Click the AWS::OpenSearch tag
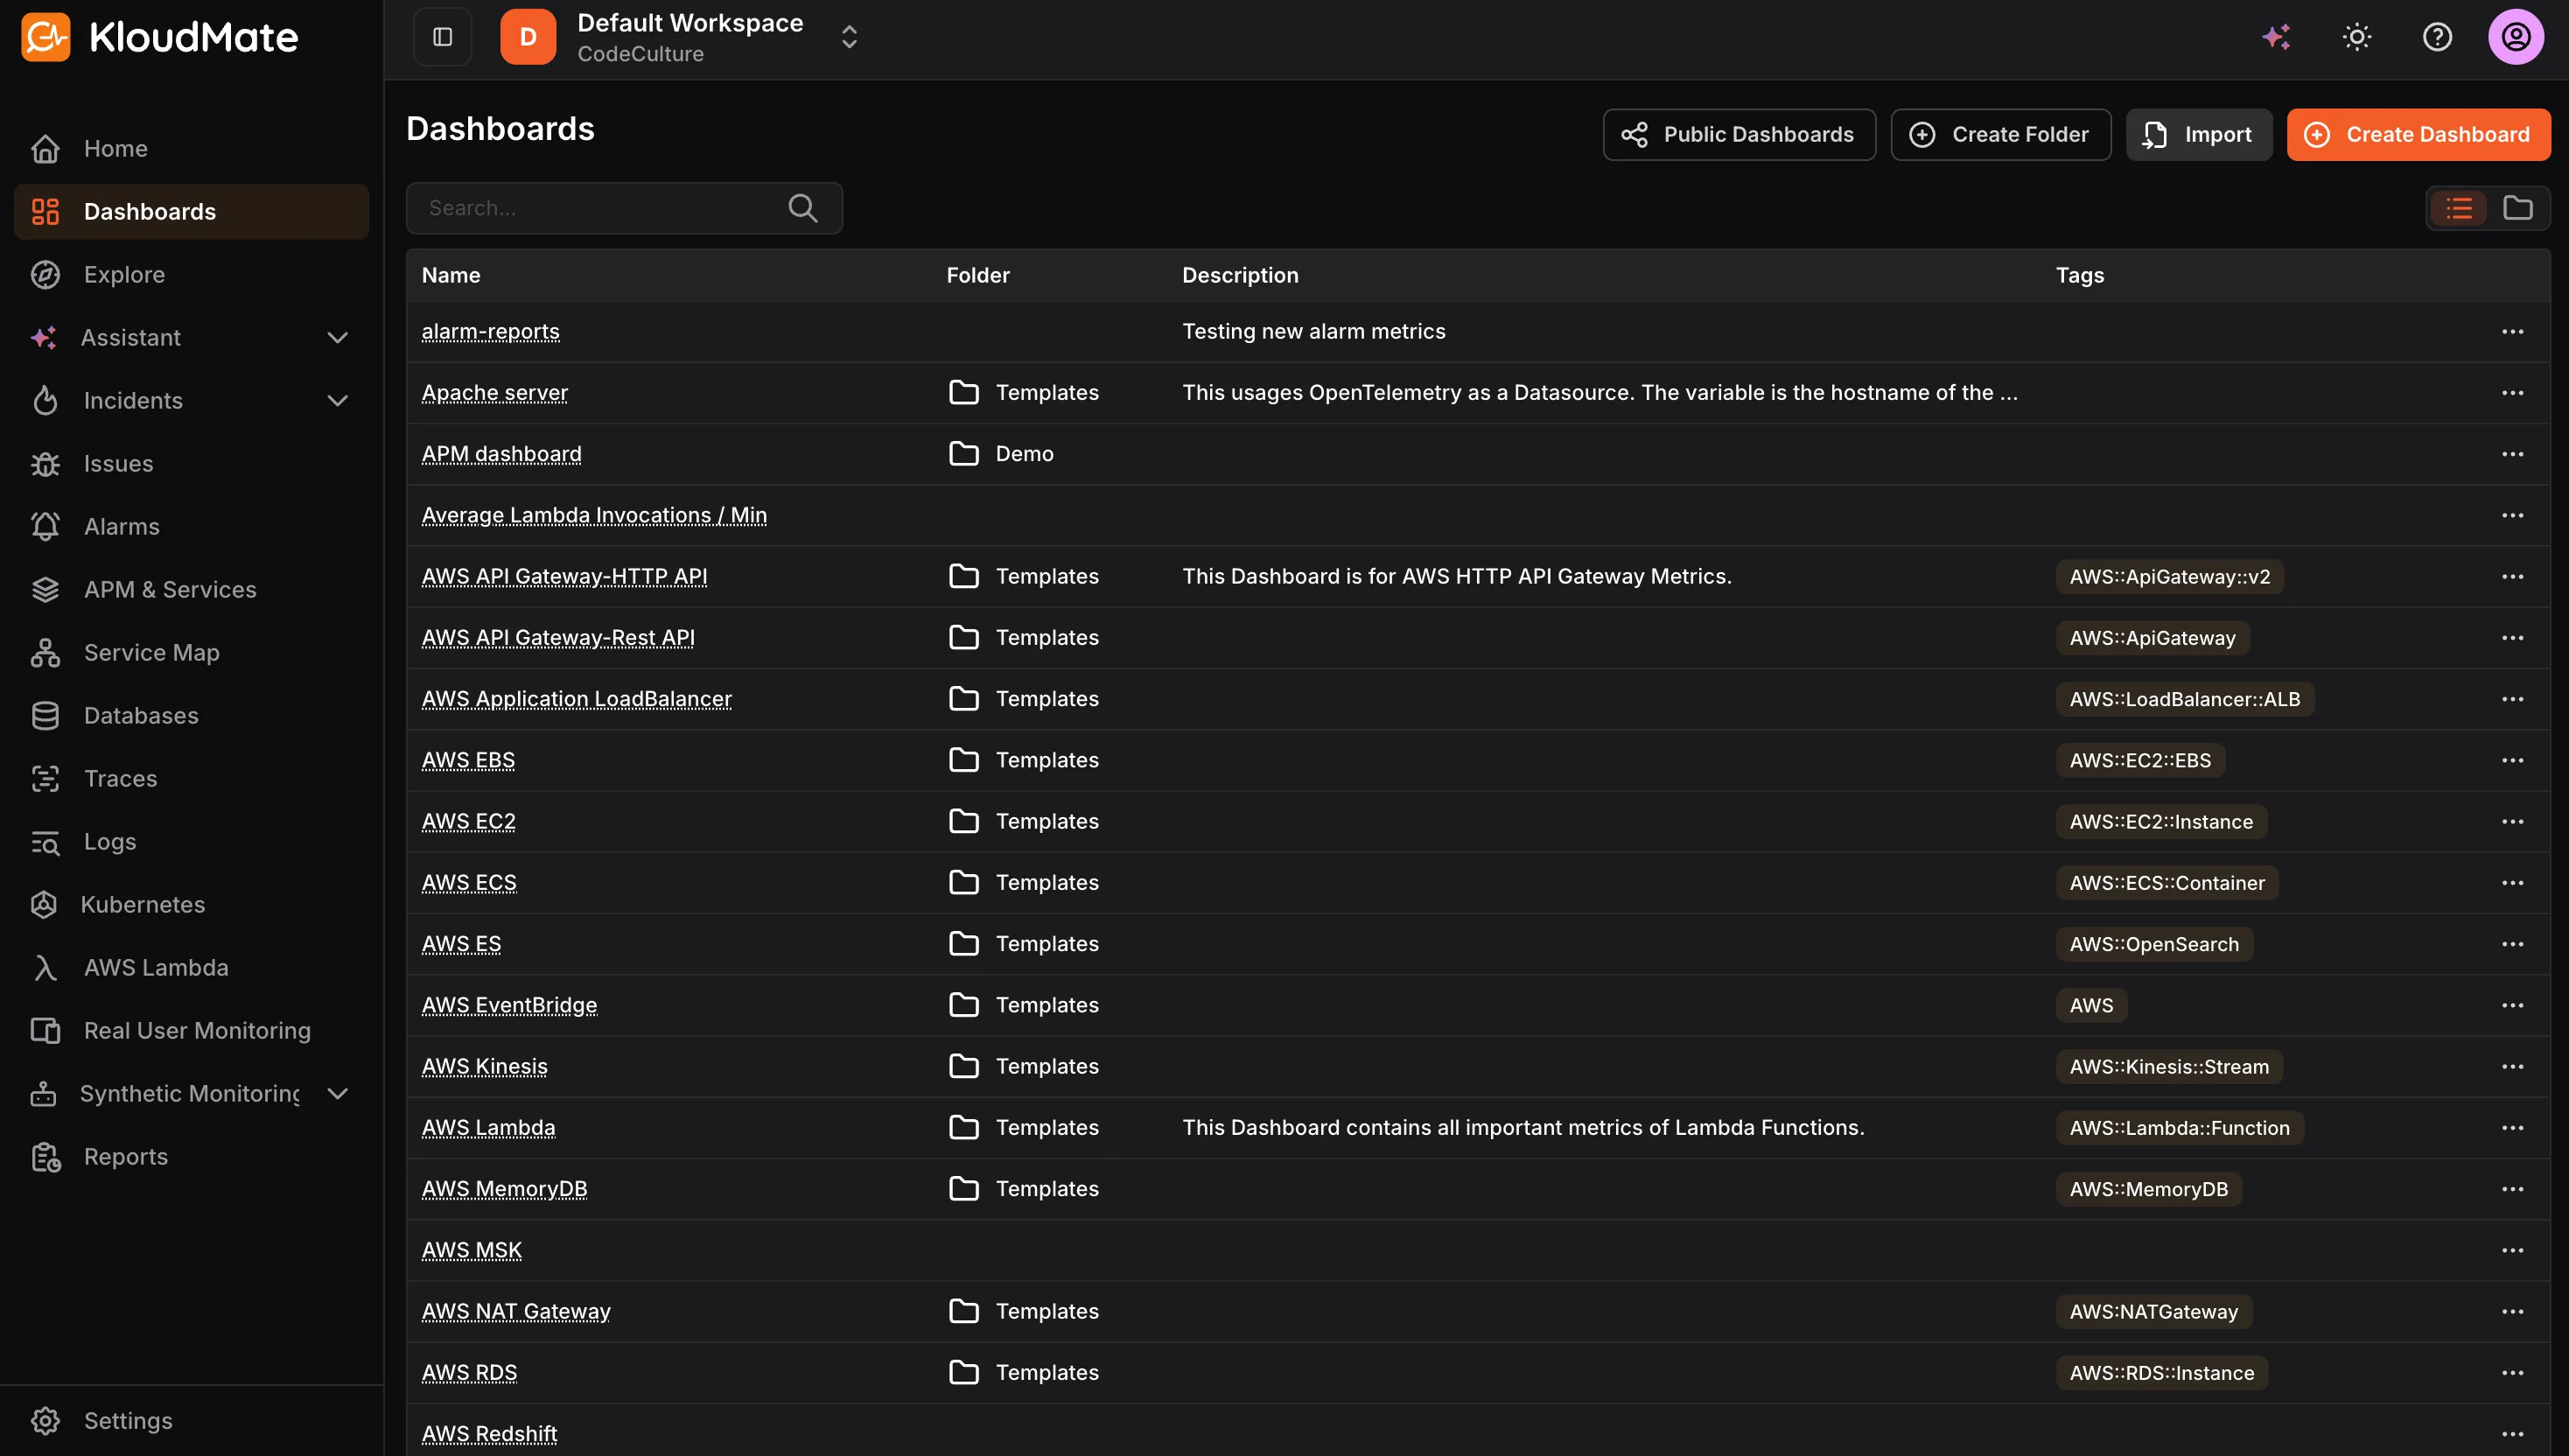The height and width of the screenshot is (1456, 2569). [x=2154, y=944]
